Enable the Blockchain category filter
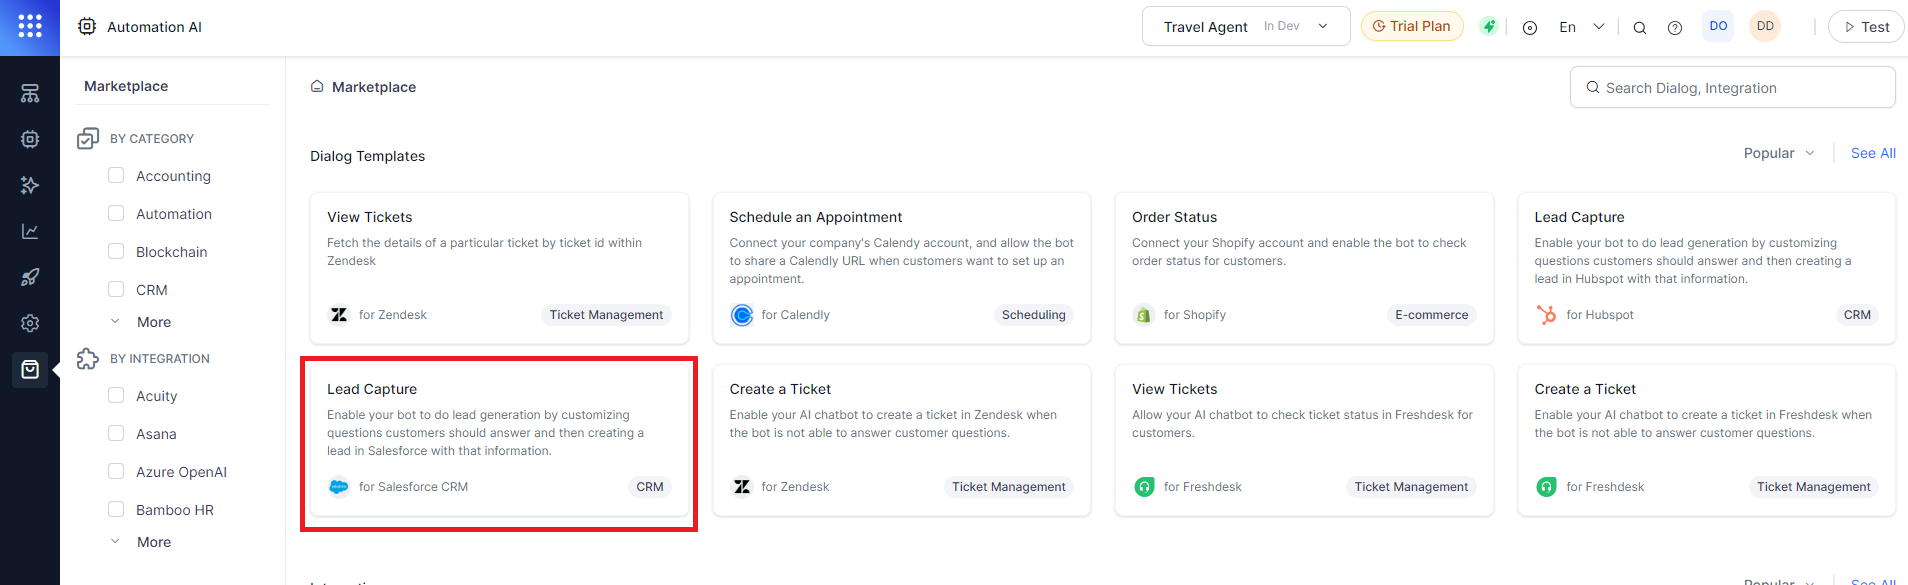Viewport: 1908px width, 585px height. point(116,252)
